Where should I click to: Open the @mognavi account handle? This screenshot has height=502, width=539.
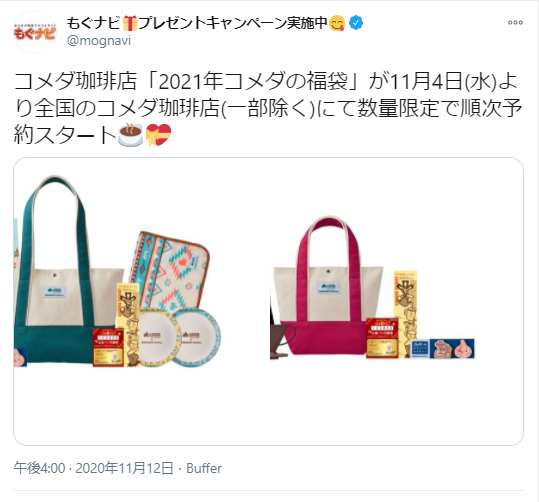coord(99,41)
